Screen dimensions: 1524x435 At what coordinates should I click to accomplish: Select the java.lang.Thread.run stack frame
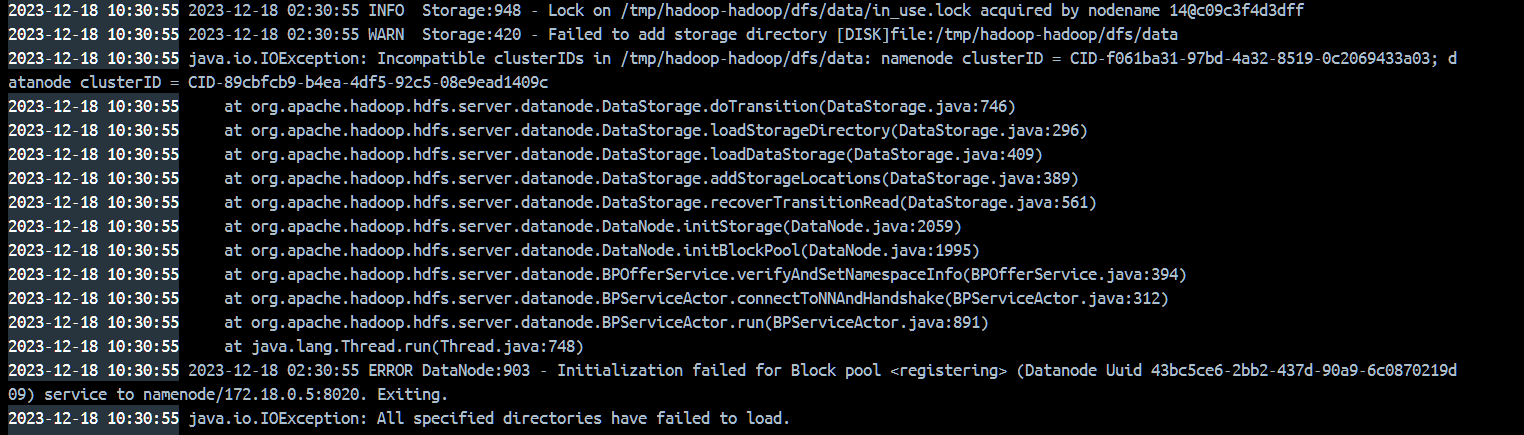pyautogui.click(x=404, y=347)
